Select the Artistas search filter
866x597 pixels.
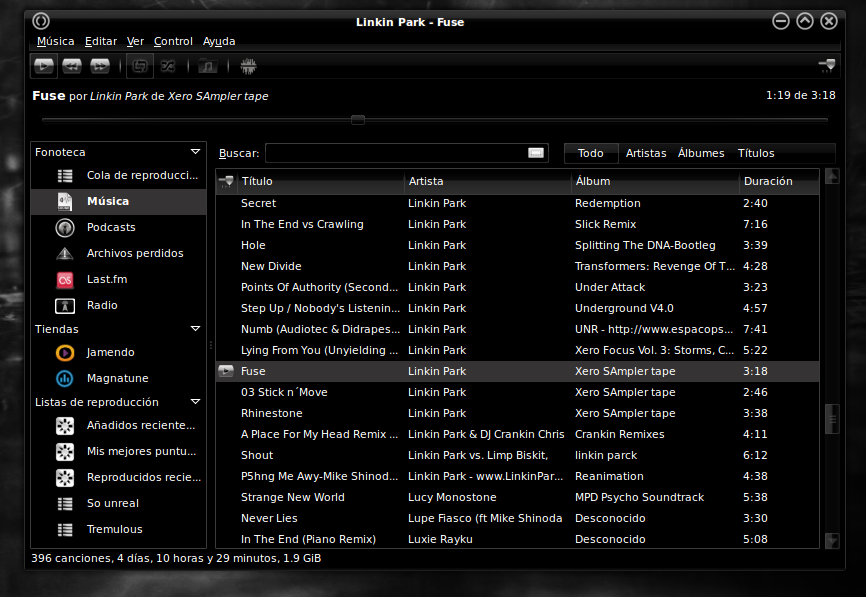(x=646, y=153)
